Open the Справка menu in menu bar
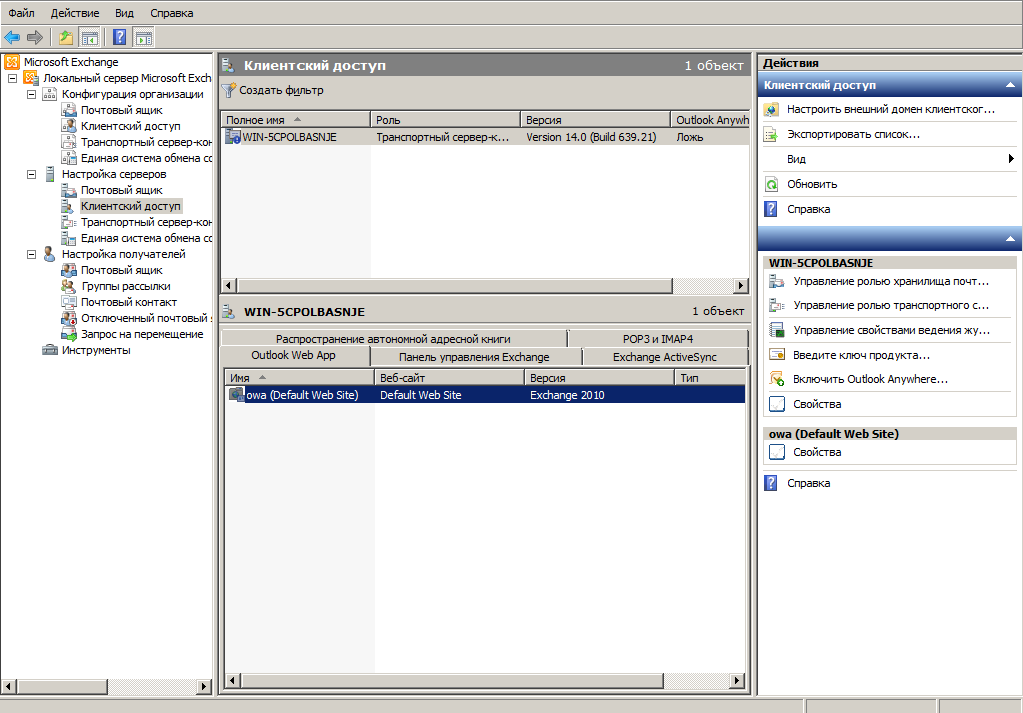 point(172,13)
